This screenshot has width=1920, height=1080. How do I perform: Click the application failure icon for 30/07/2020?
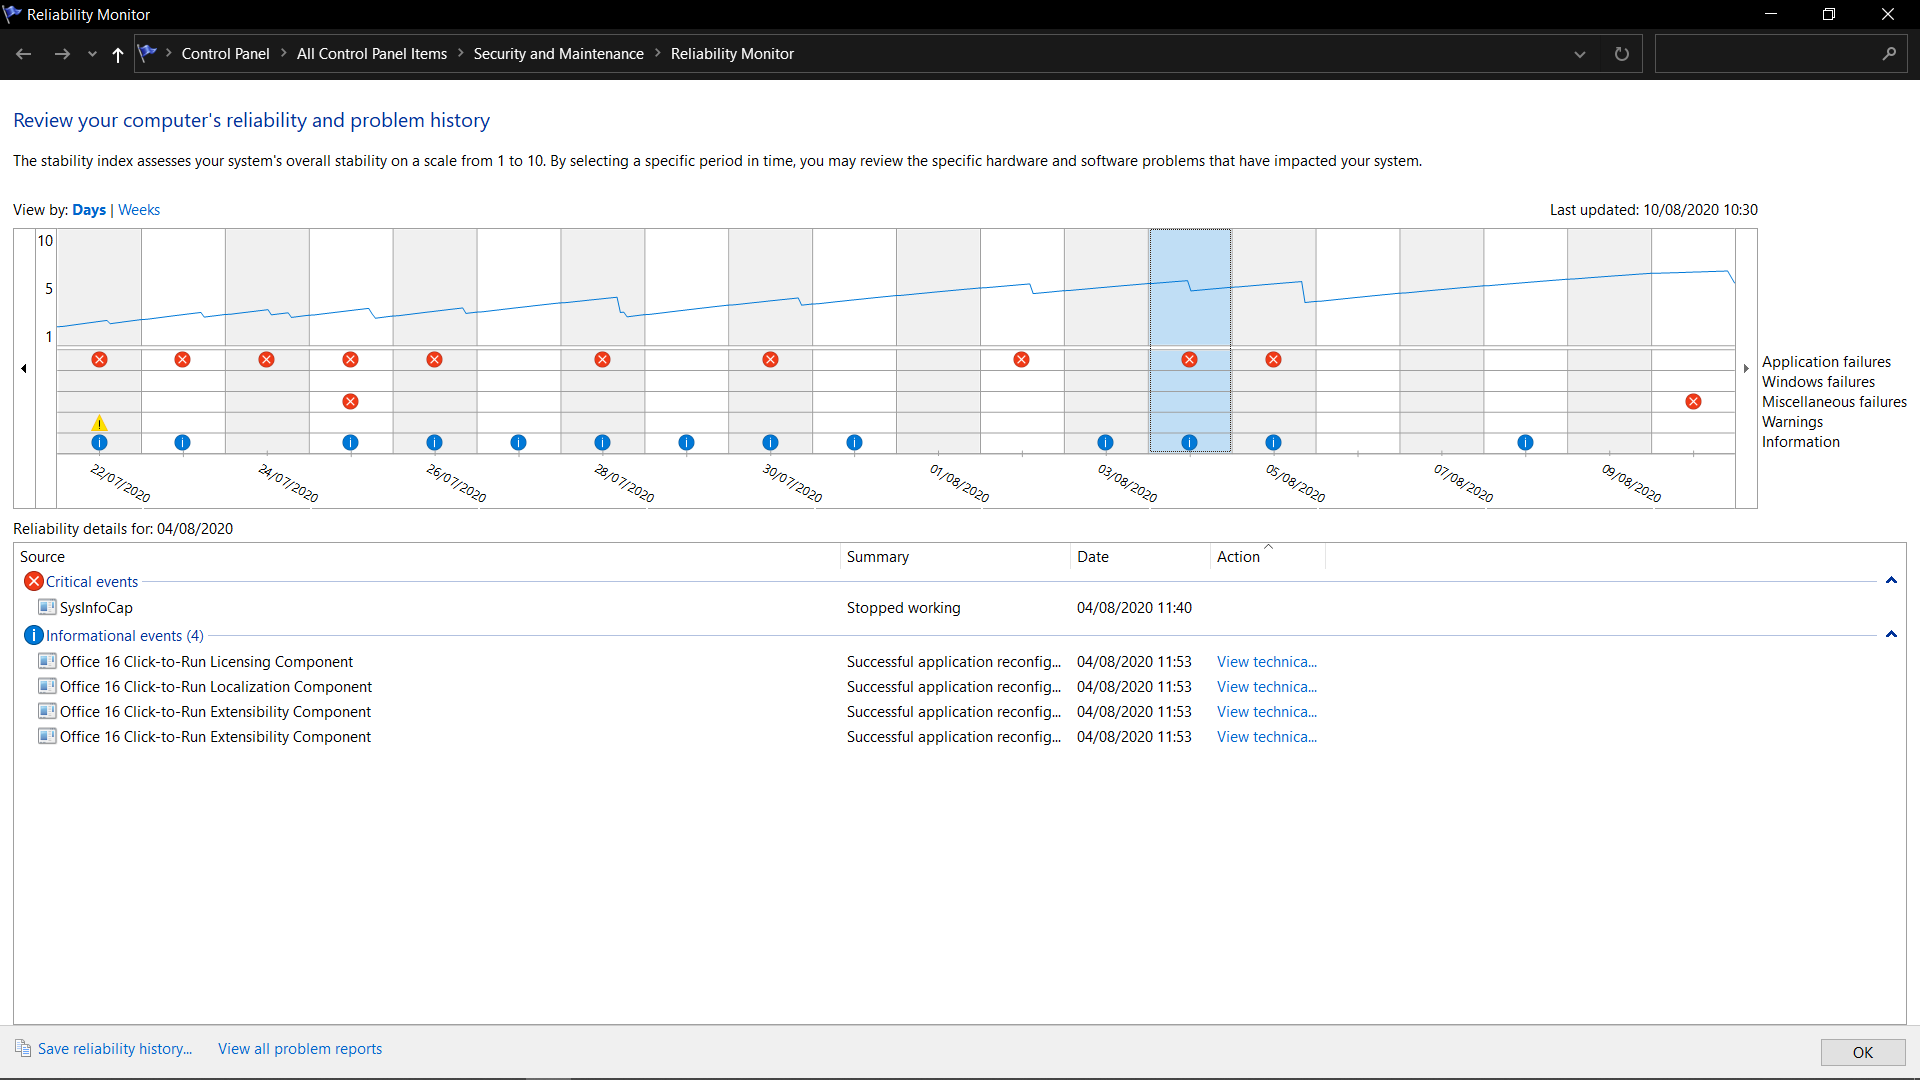click(770, 360)
